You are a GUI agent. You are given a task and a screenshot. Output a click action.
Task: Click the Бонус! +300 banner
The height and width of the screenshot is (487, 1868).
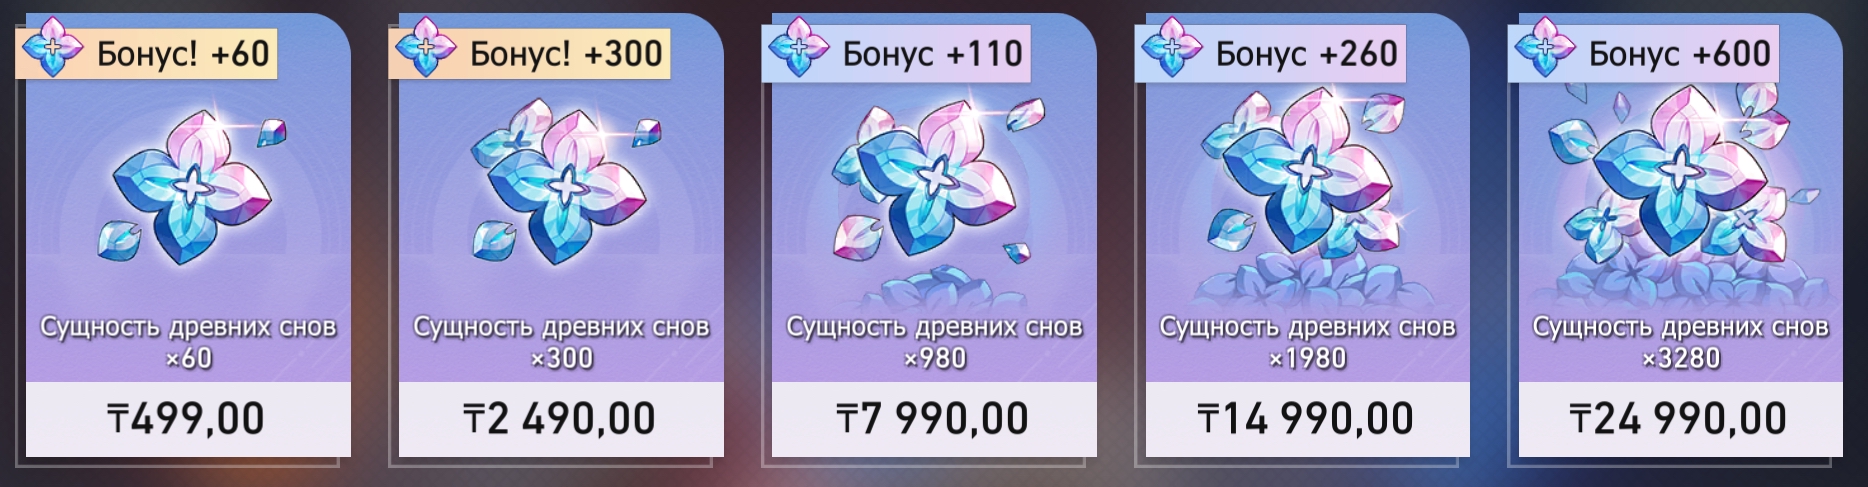530,53
